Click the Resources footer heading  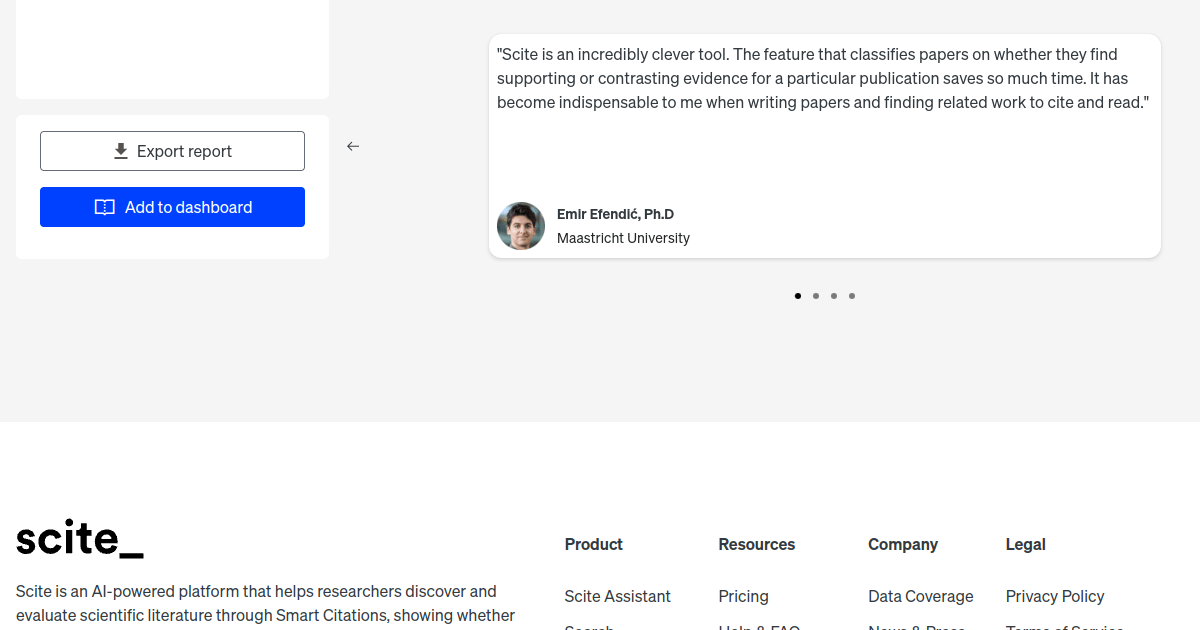click(756, 544)
